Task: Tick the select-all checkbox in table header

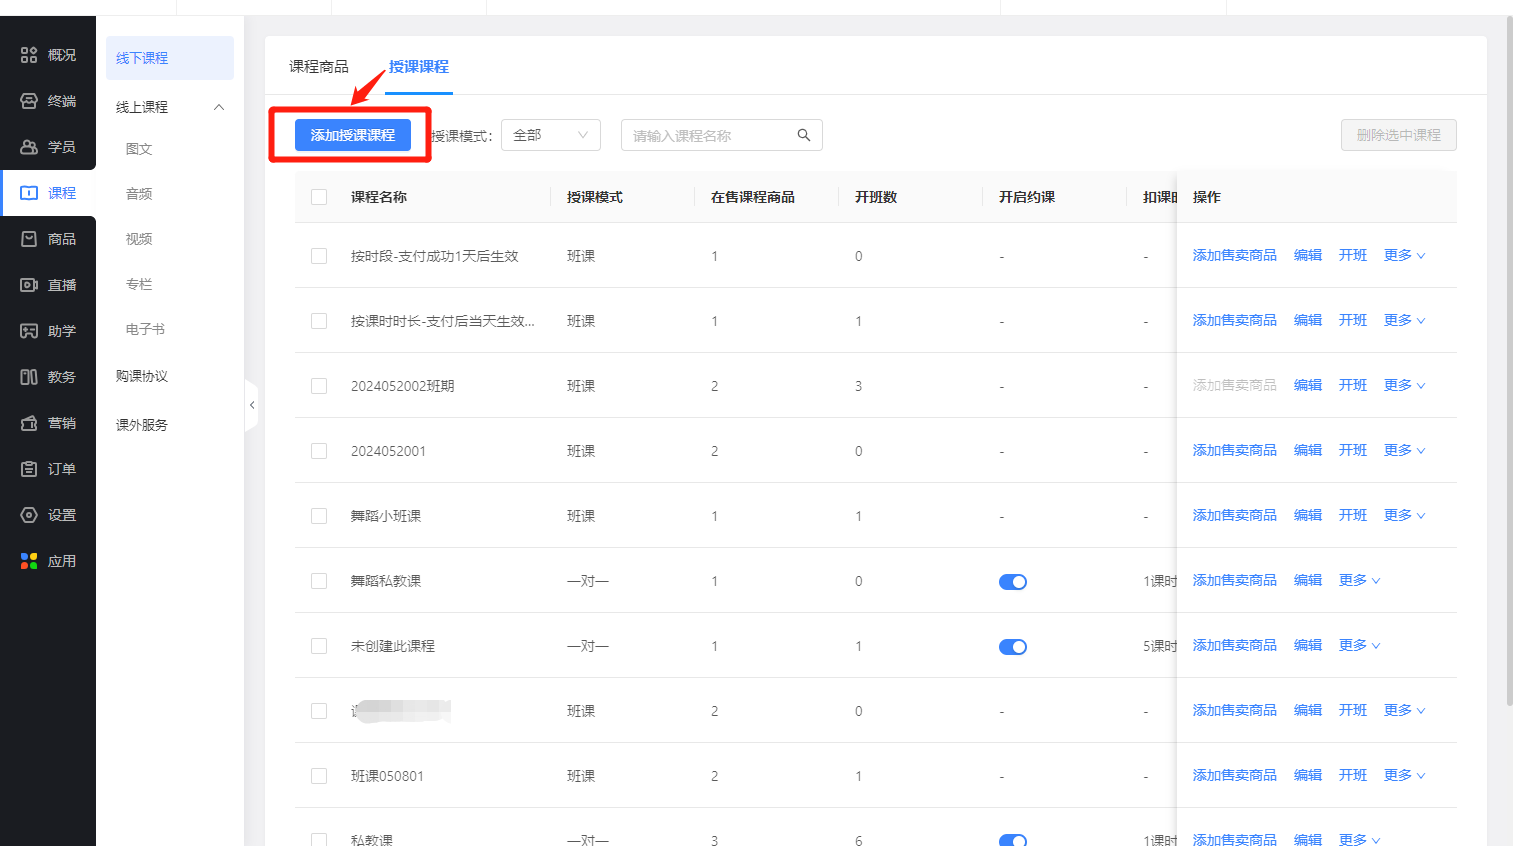Action: (319, 197)
